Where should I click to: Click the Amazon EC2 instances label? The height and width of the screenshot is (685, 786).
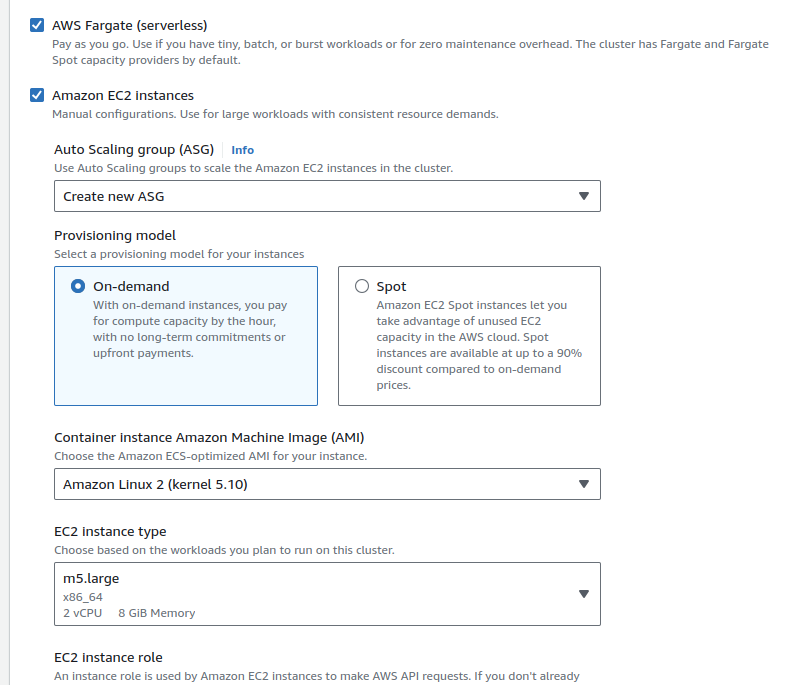123,96
